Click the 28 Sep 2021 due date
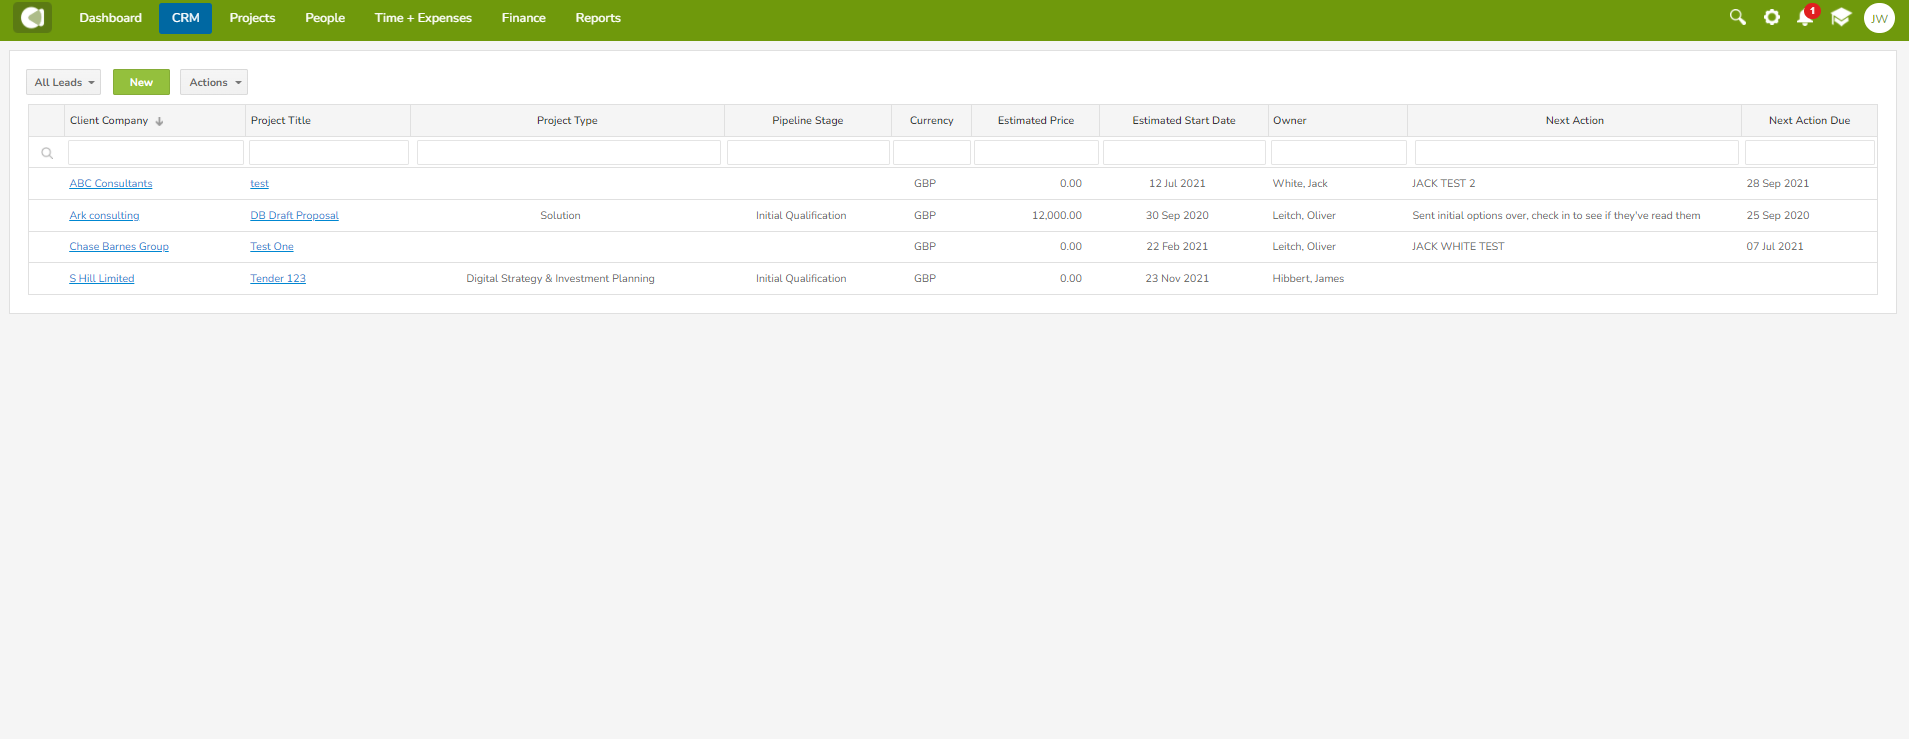Screen dimensions: 1909x739 coord(1778,184)
